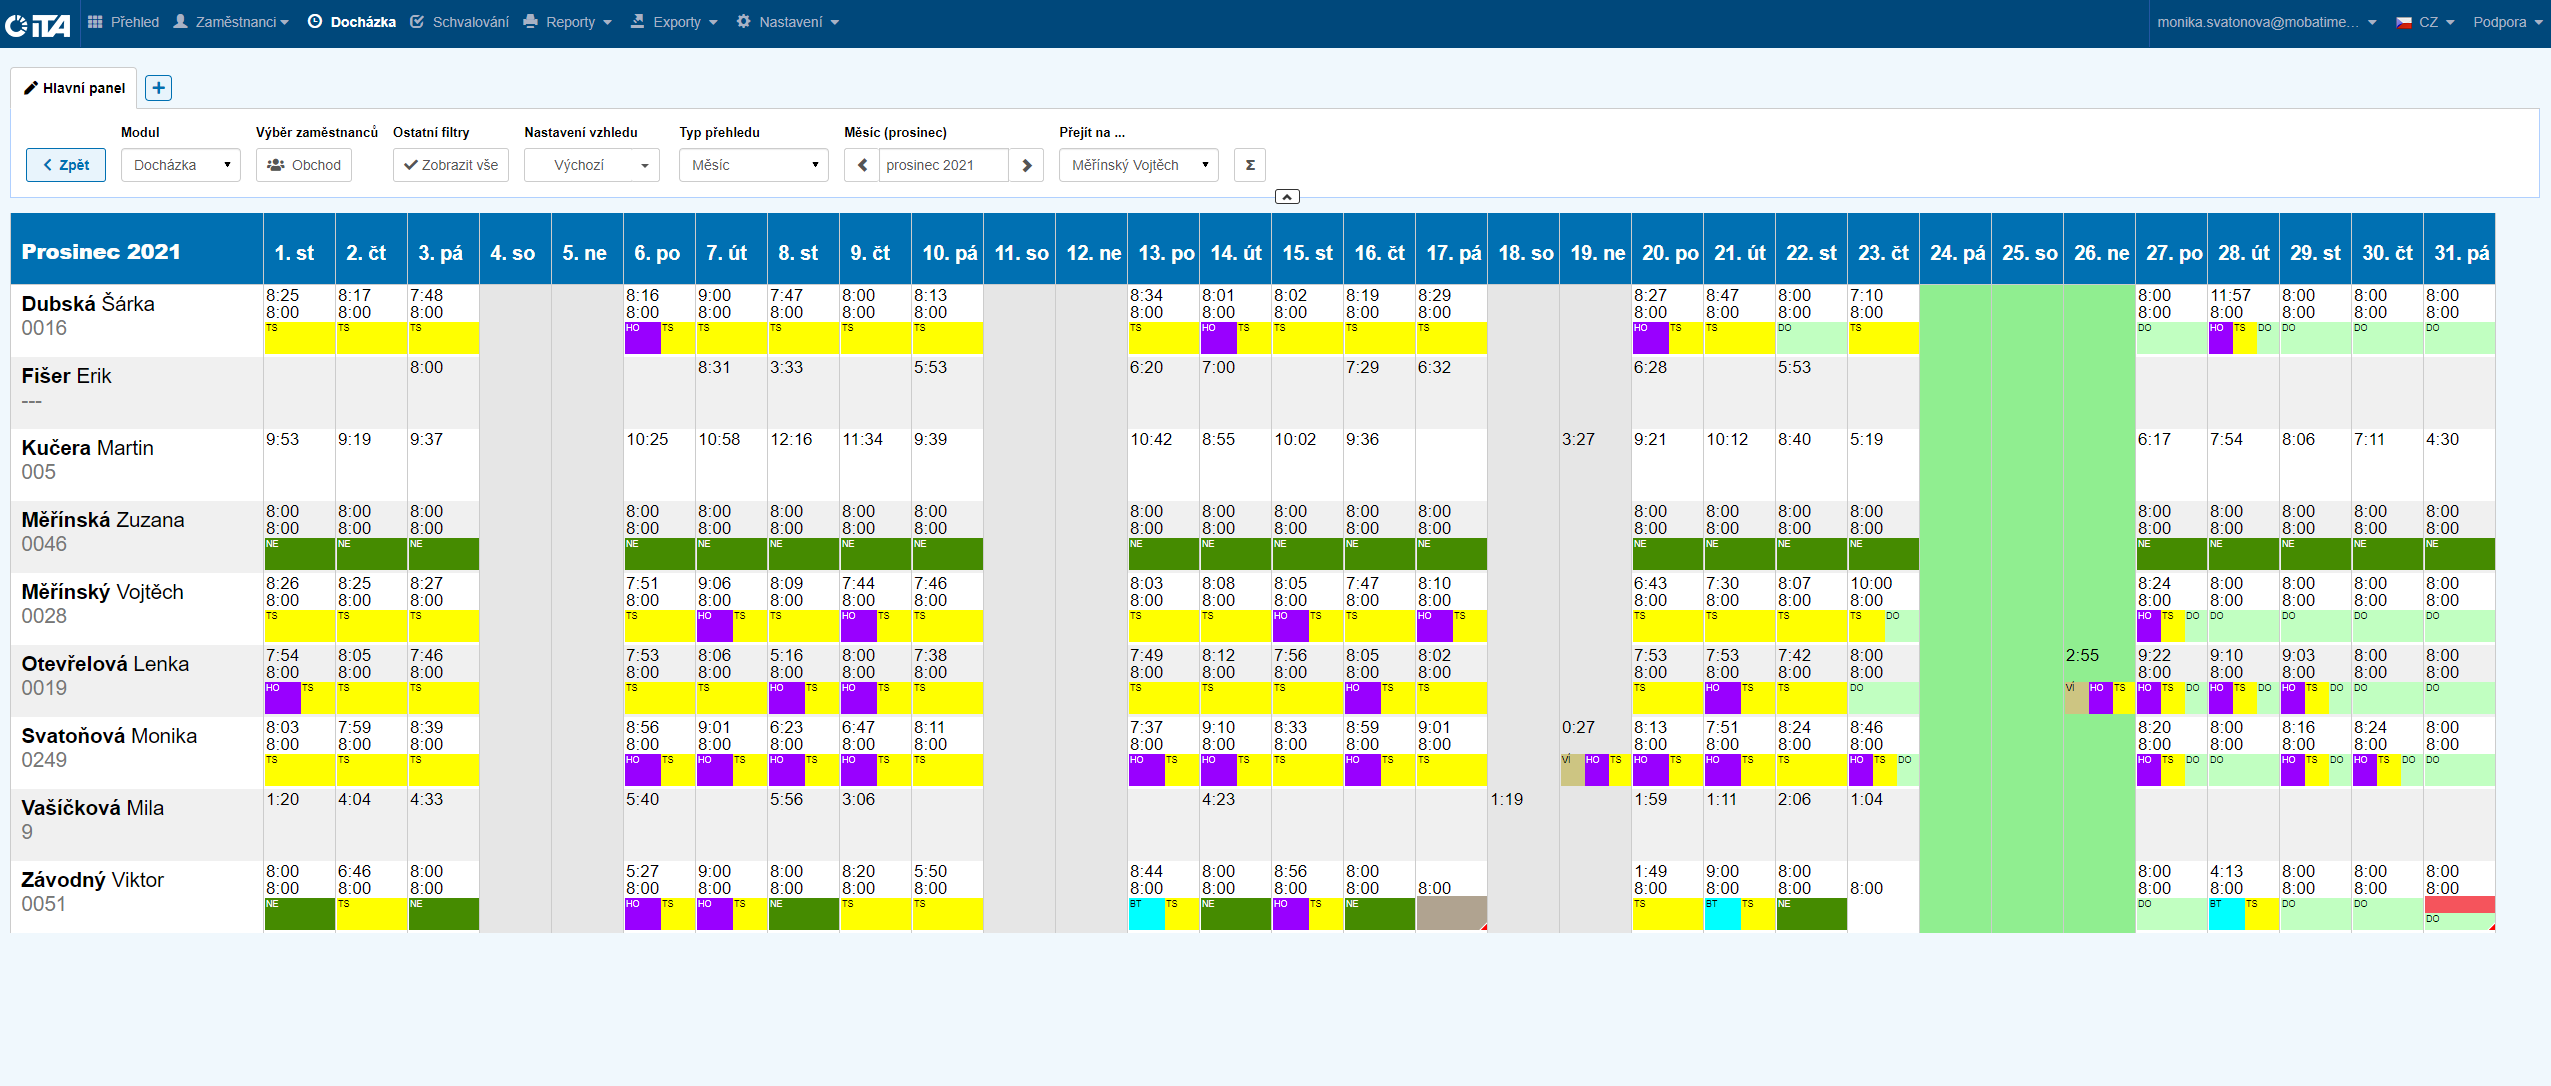2551x1086 pixels.
Task: Go to next month arrow
Action: click(1026, 165)
